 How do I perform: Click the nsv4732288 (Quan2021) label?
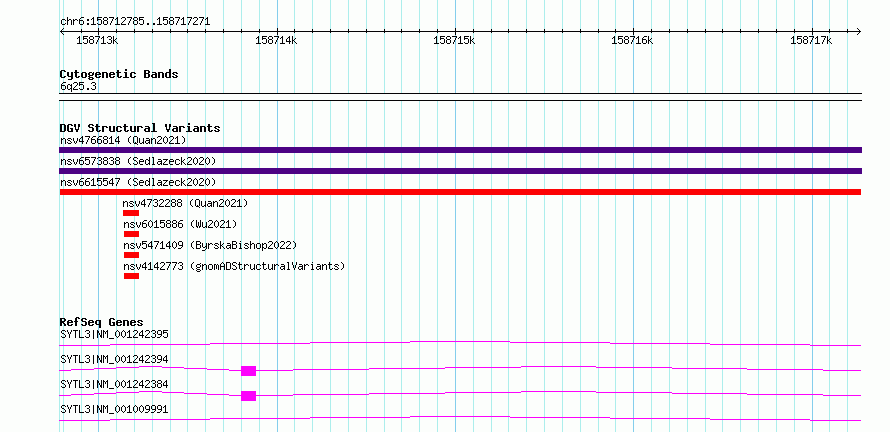pos(186,203)
